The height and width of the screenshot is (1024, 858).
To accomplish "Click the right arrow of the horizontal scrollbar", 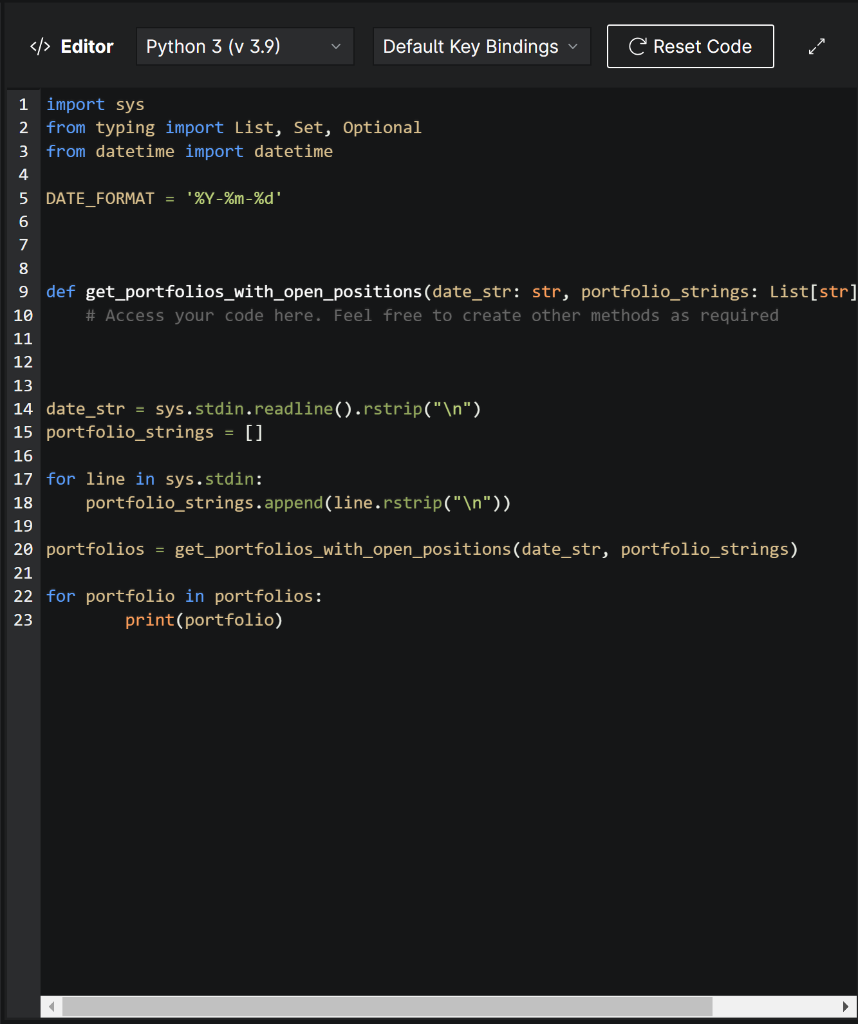I will point(847,1006).
